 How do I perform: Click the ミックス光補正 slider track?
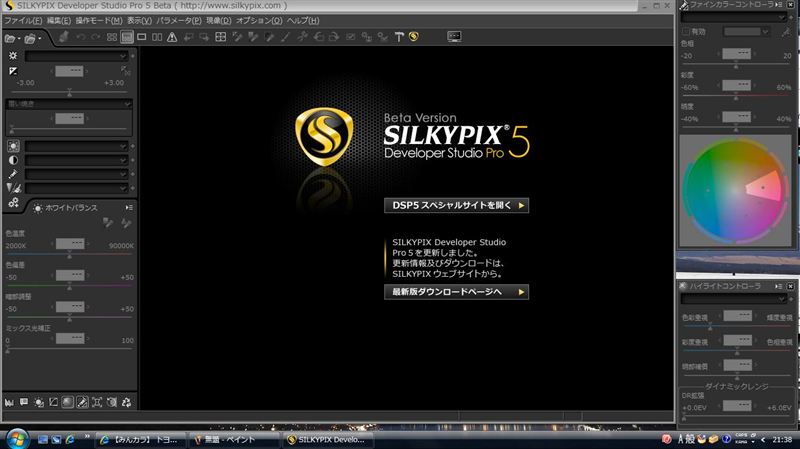[69, 349]
